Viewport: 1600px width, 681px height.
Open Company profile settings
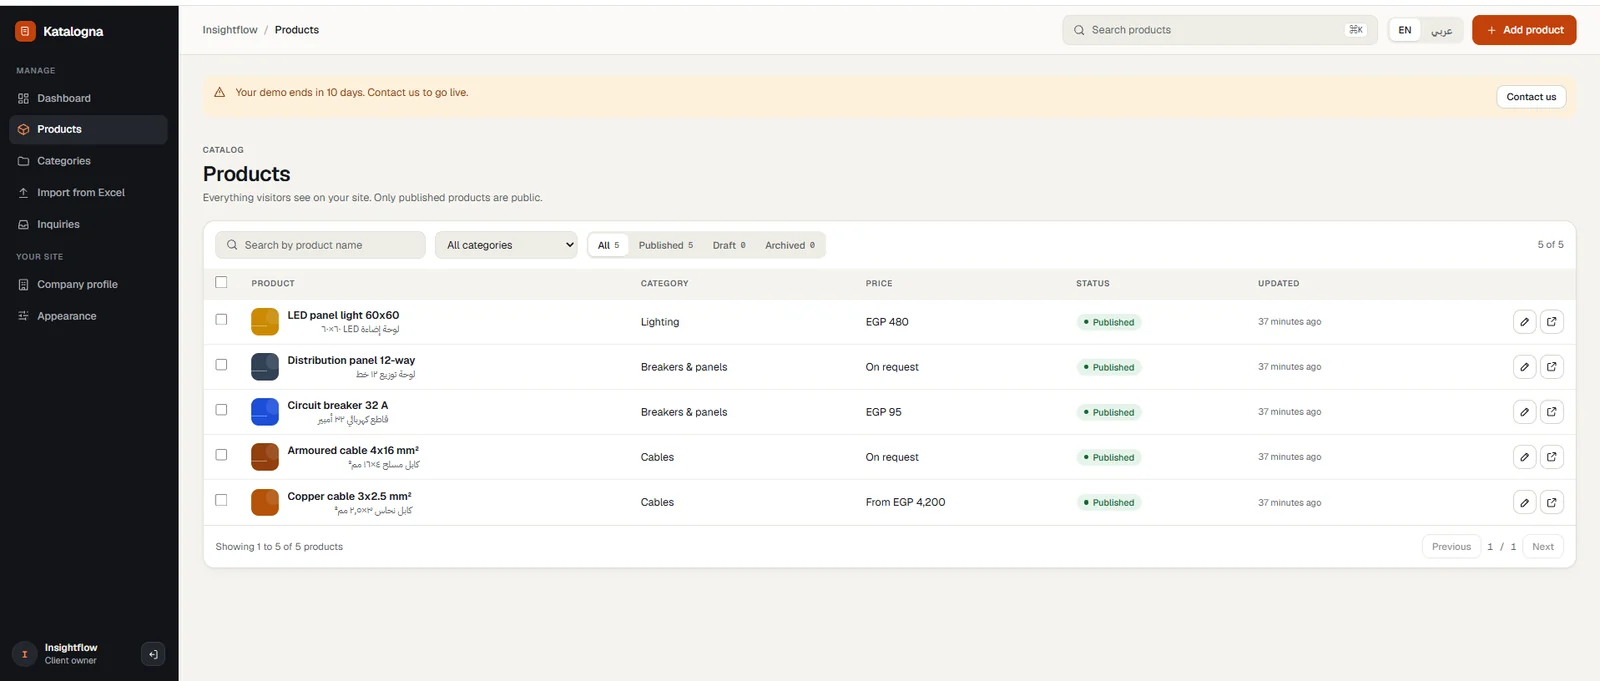[x=88, y=285]
